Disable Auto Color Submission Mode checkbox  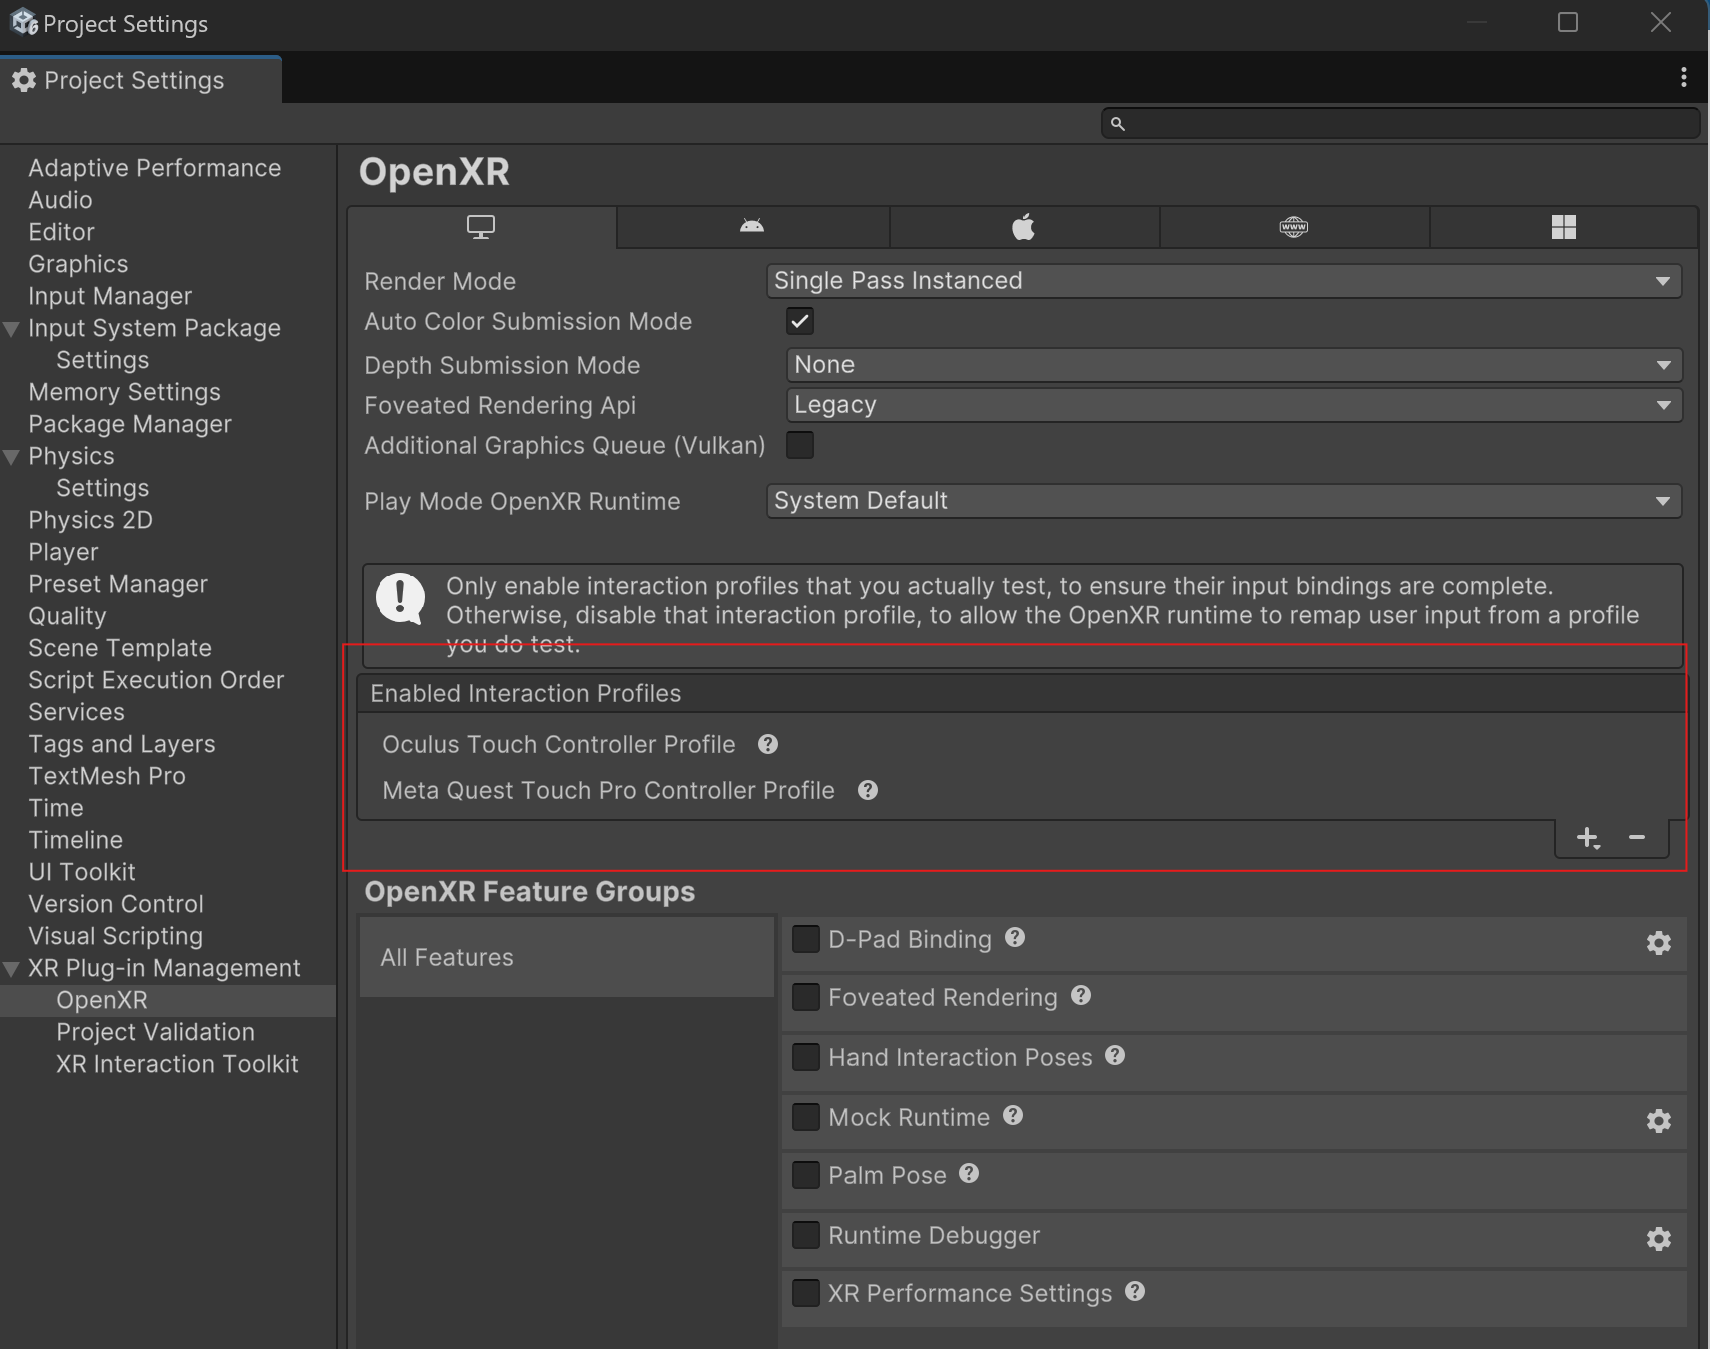click(800, 321)
